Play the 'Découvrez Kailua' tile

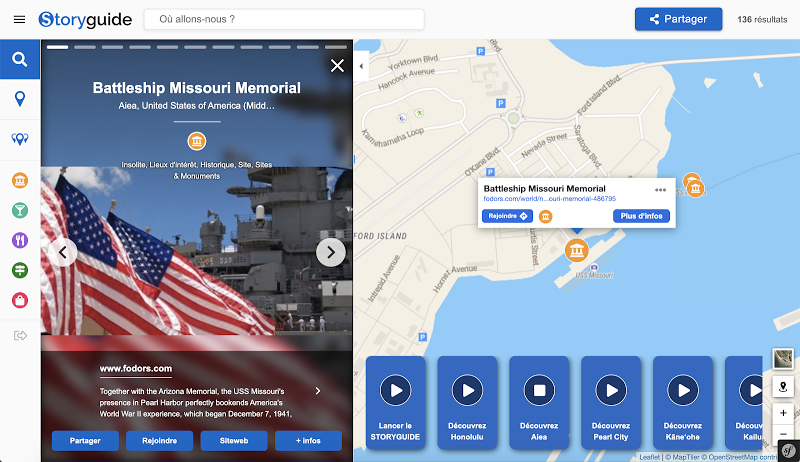(x=751, y=391)
